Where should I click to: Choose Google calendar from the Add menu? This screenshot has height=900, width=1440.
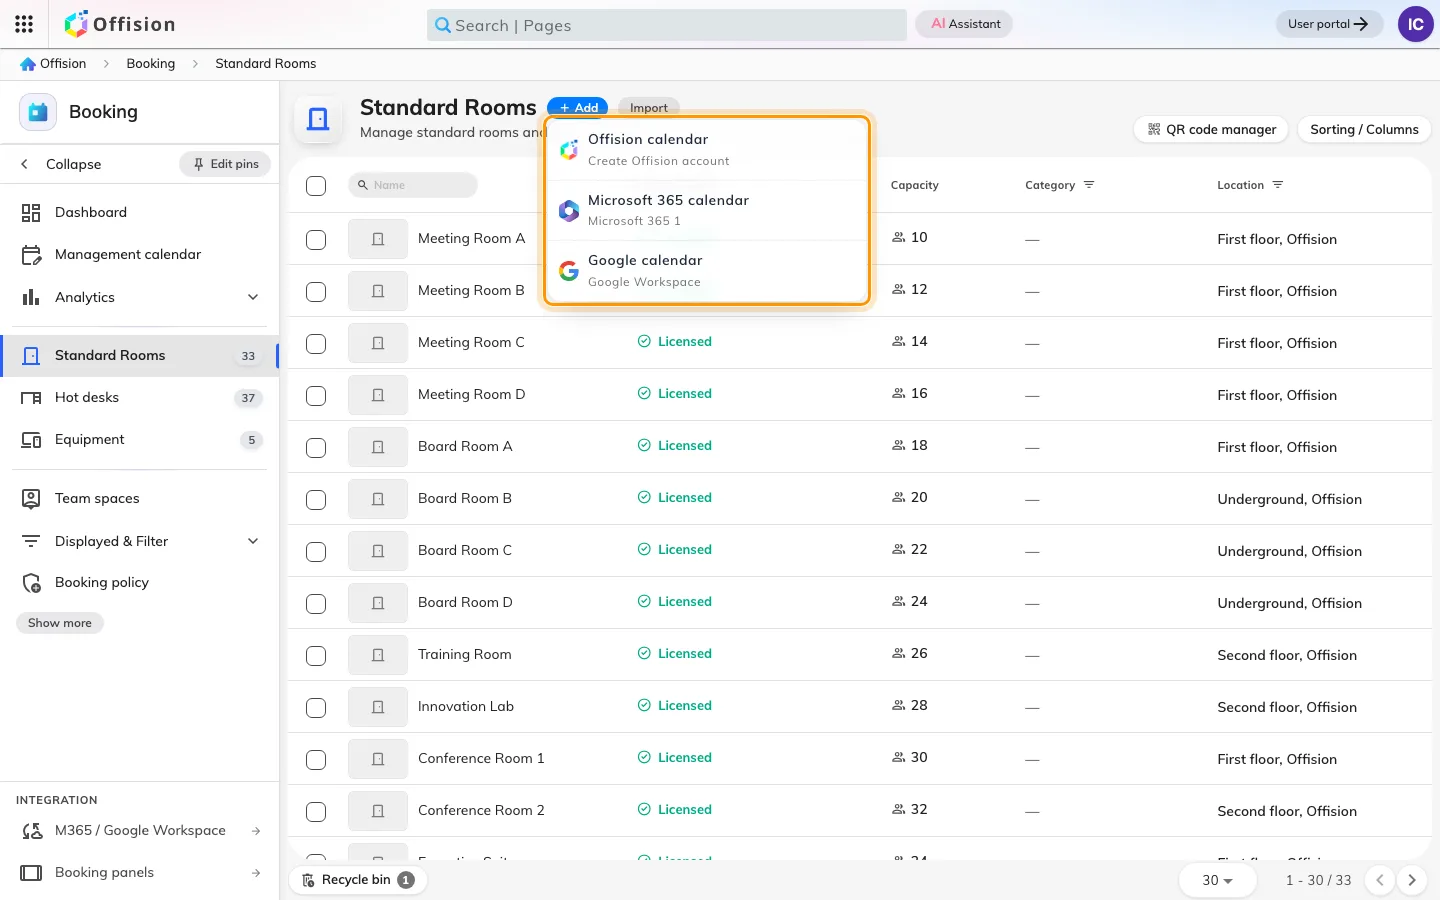point(707,271)
